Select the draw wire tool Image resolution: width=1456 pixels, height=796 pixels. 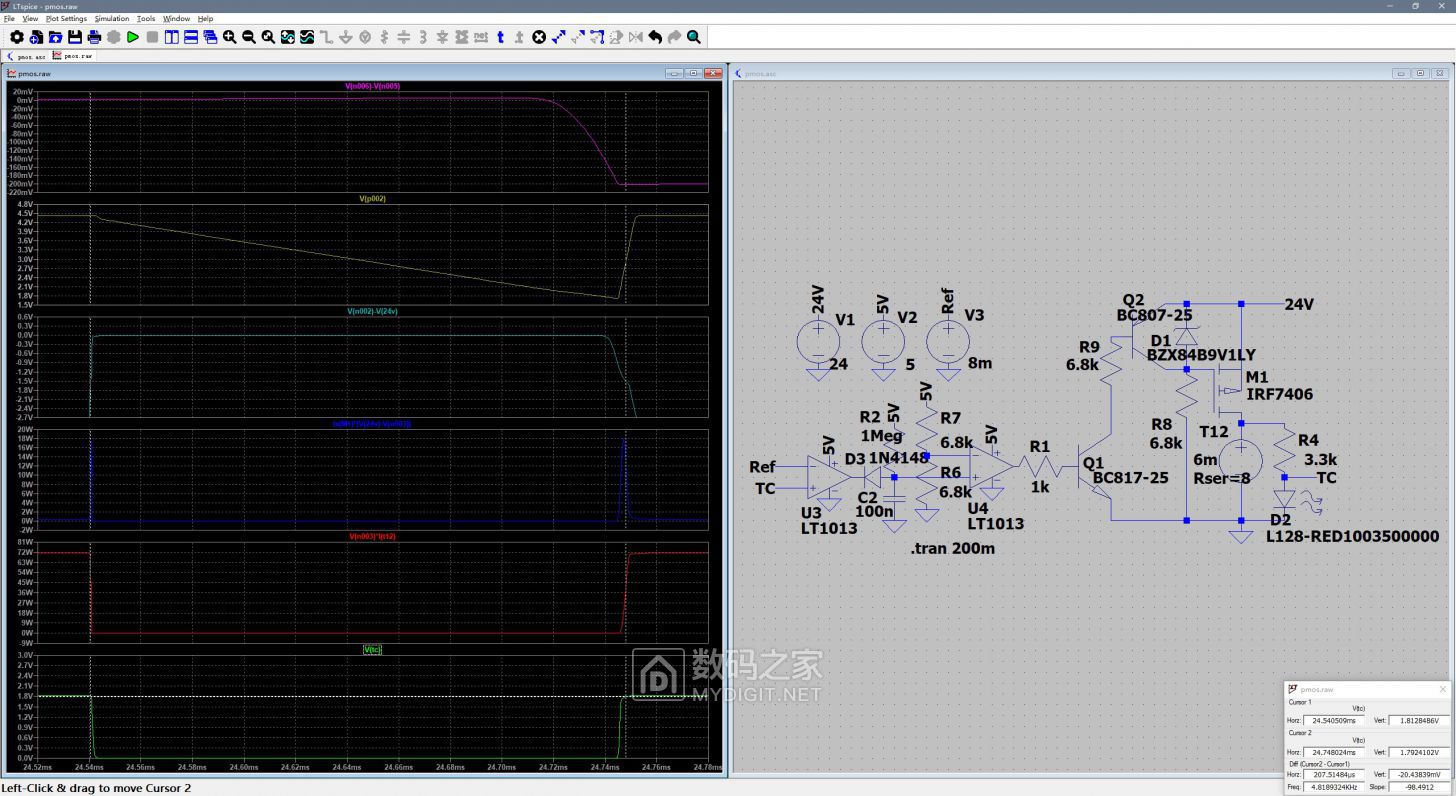coord(326,37)
